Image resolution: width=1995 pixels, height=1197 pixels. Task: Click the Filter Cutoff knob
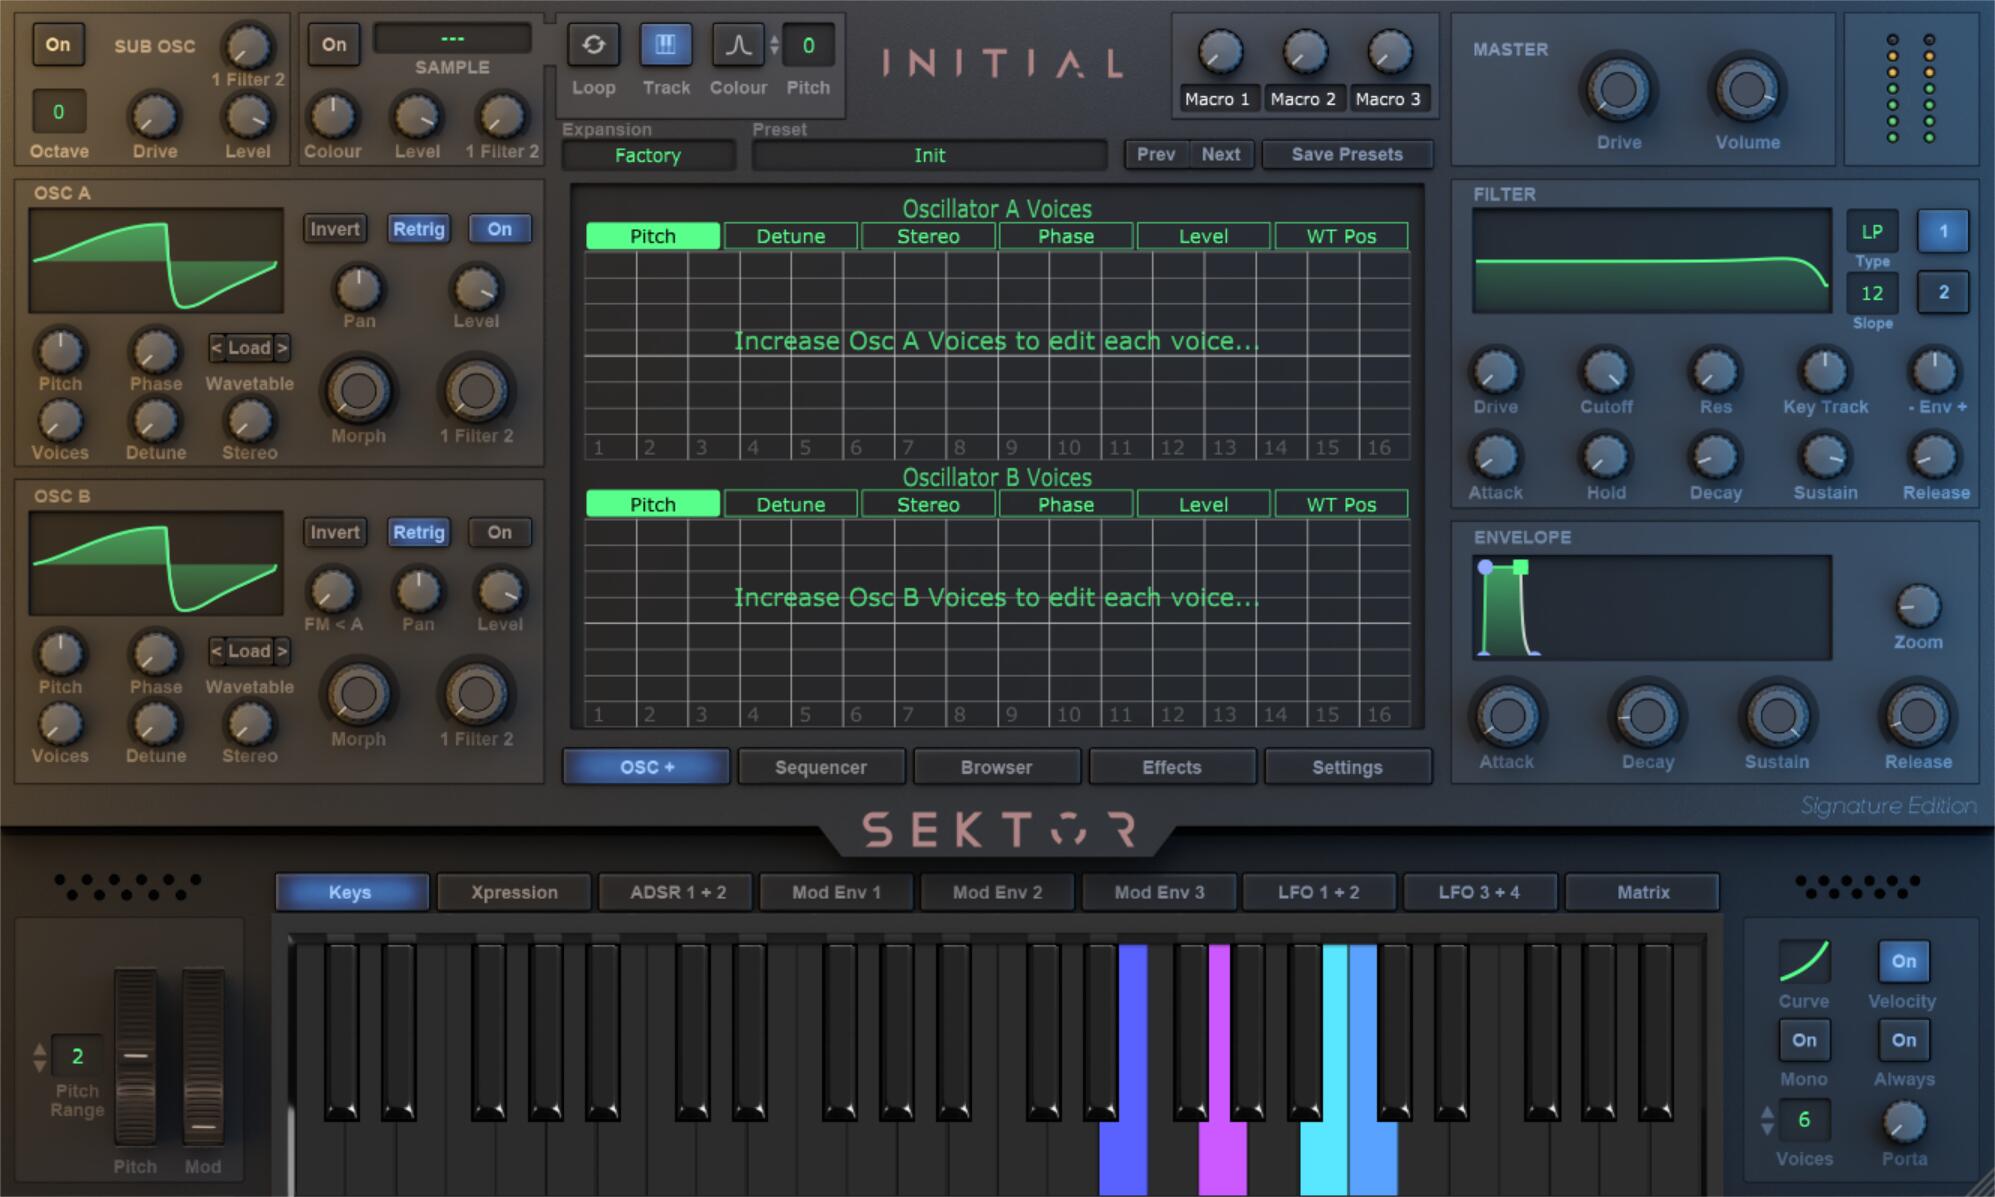click(1605, 371)
